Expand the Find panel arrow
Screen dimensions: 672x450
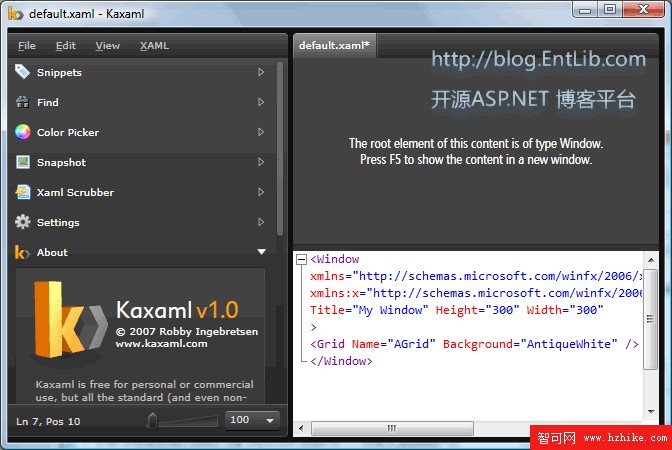click(x=261, y=102)
